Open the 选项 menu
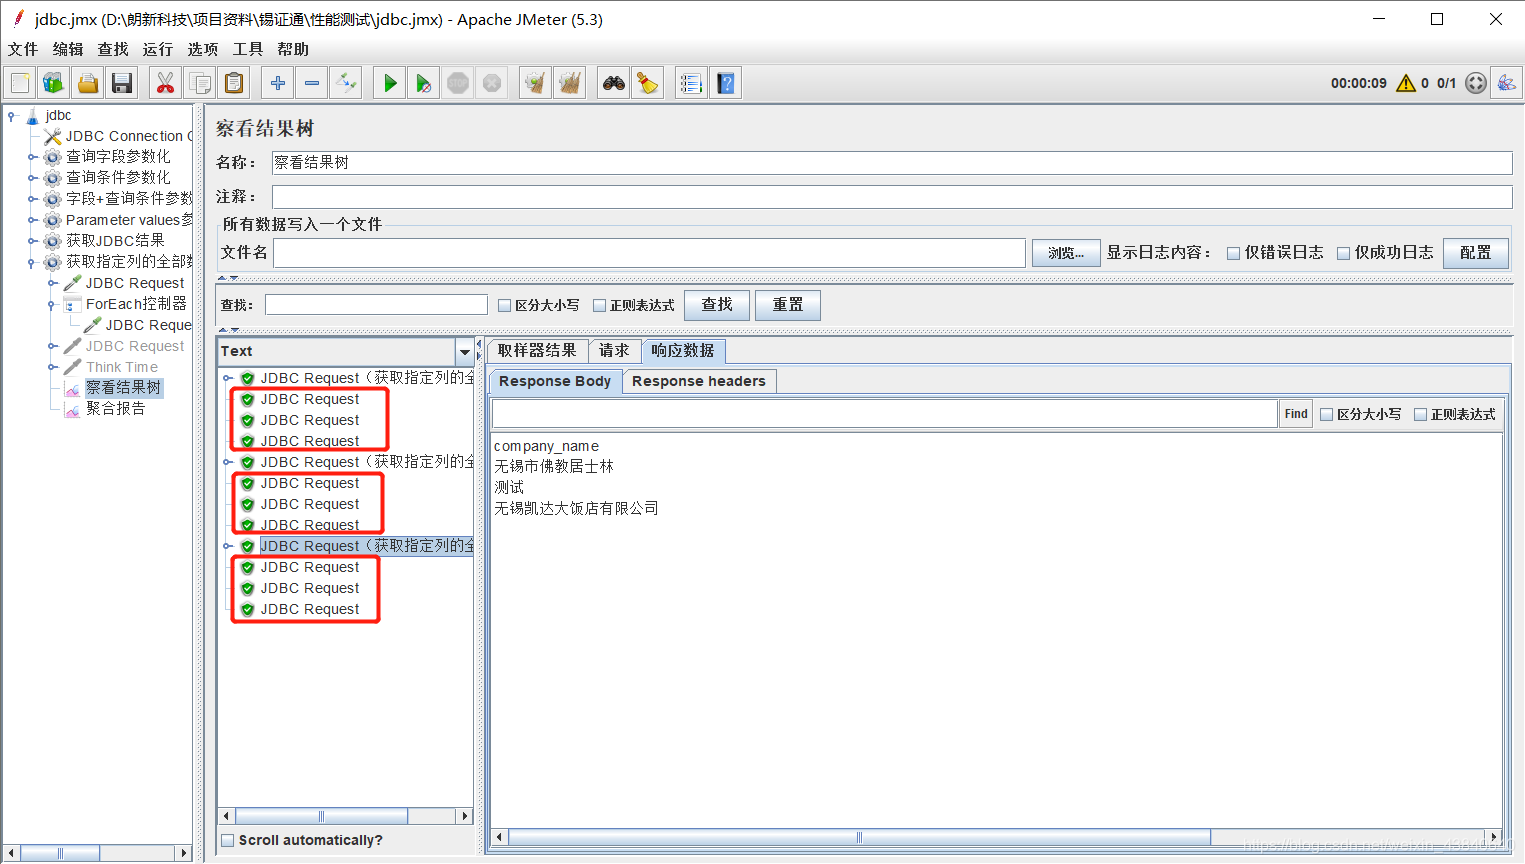This screenshot has width=1525, height=864. [202, 49]
